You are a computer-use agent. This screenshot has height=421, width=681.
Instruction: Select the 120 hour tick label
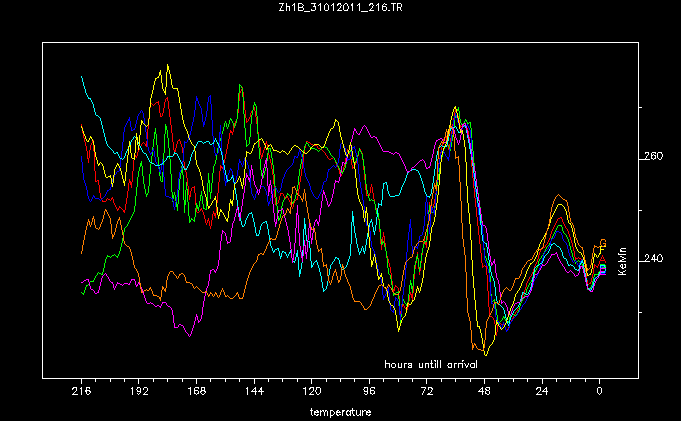[312, 393]
